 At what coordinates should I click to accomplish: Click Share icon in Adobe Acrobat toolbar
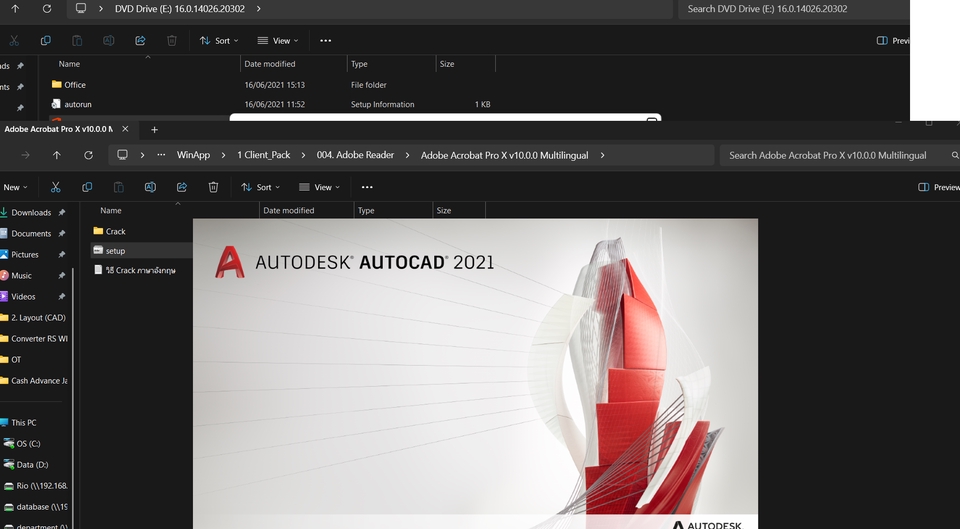(182, 187)
